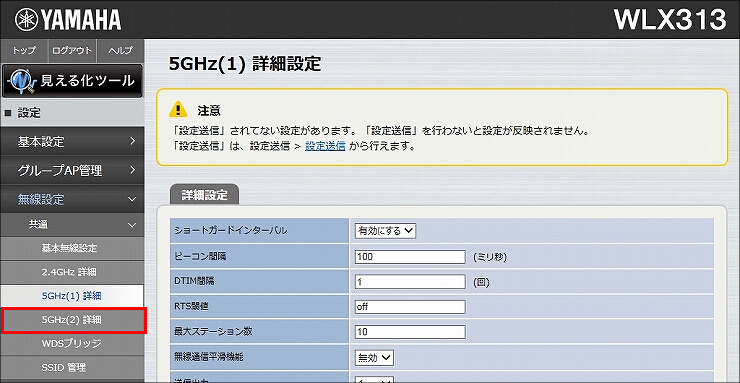Image resolution: width=740 pixels, height=383 pixels.
Task: Click the yellow warning triangle icon
Action: (x=178, y=110)
